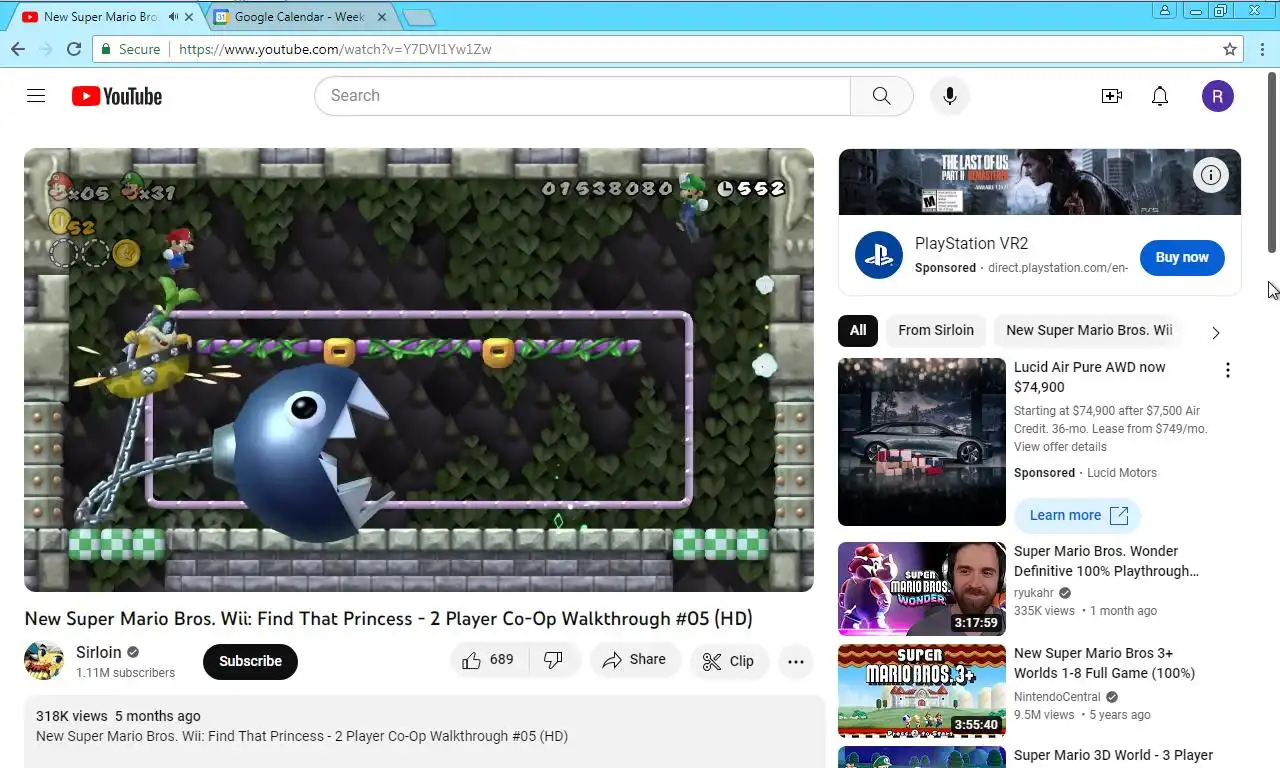
Task: Mute the tab via speaker icon
Action: pos(174,17)
